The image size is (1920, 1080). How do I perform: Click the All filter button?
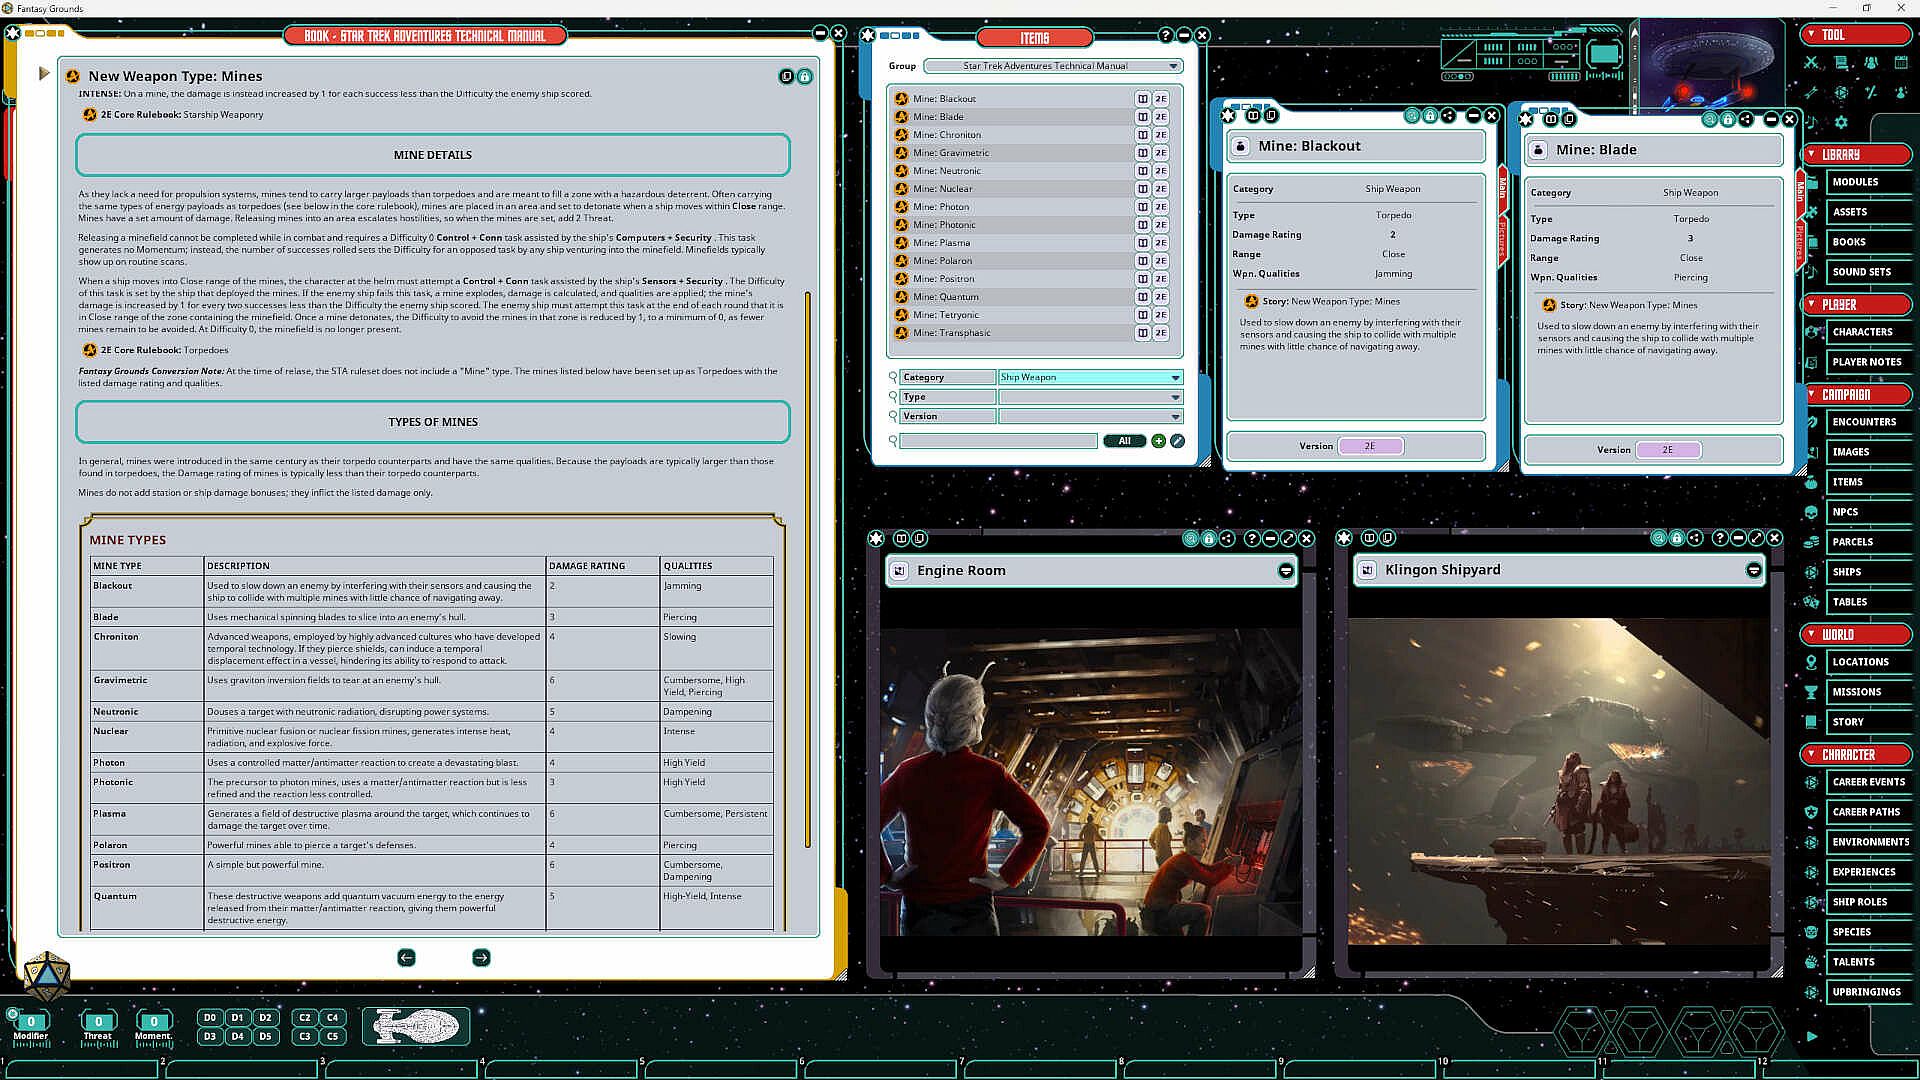[x=1124, y=441]
